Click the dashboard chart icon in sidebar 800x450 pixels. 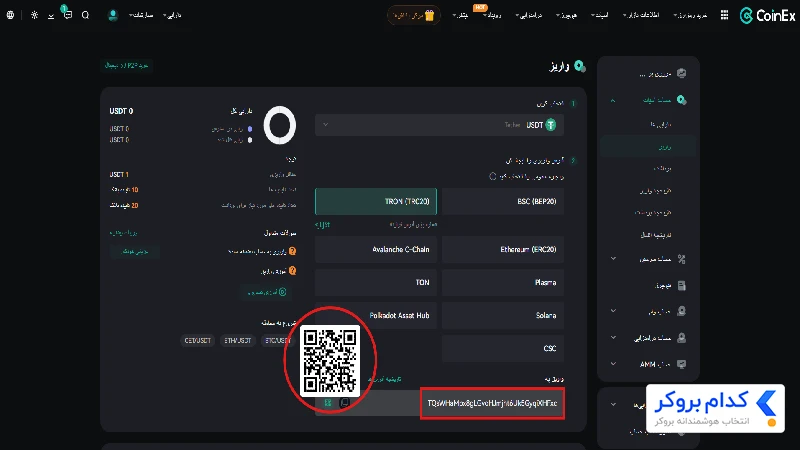[x=681, y=73]
